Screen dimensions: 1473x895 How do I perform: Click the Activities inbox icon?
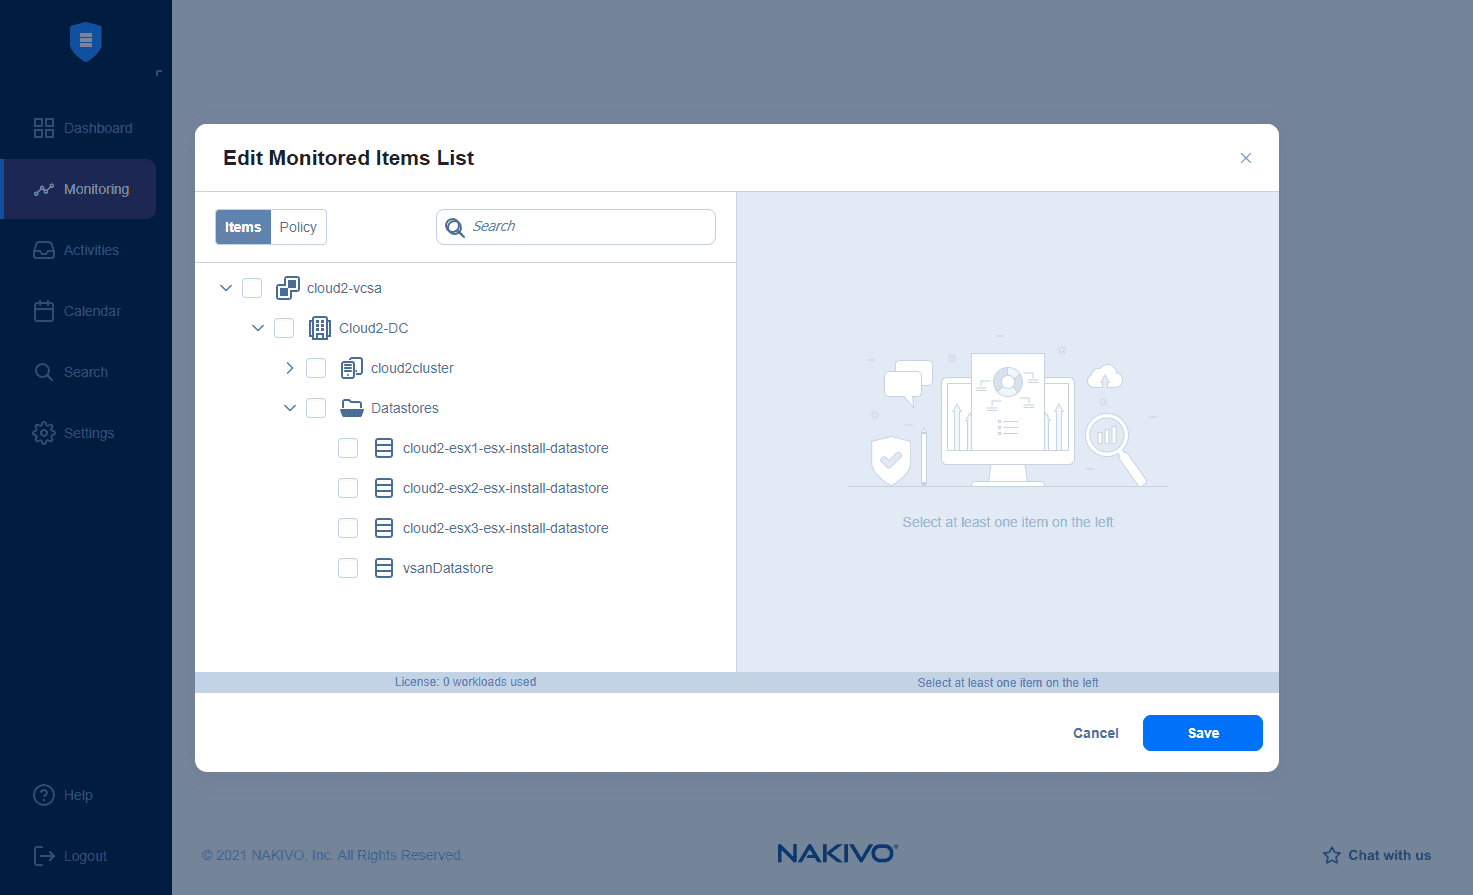pyautogui.click(x=44, y=250)
